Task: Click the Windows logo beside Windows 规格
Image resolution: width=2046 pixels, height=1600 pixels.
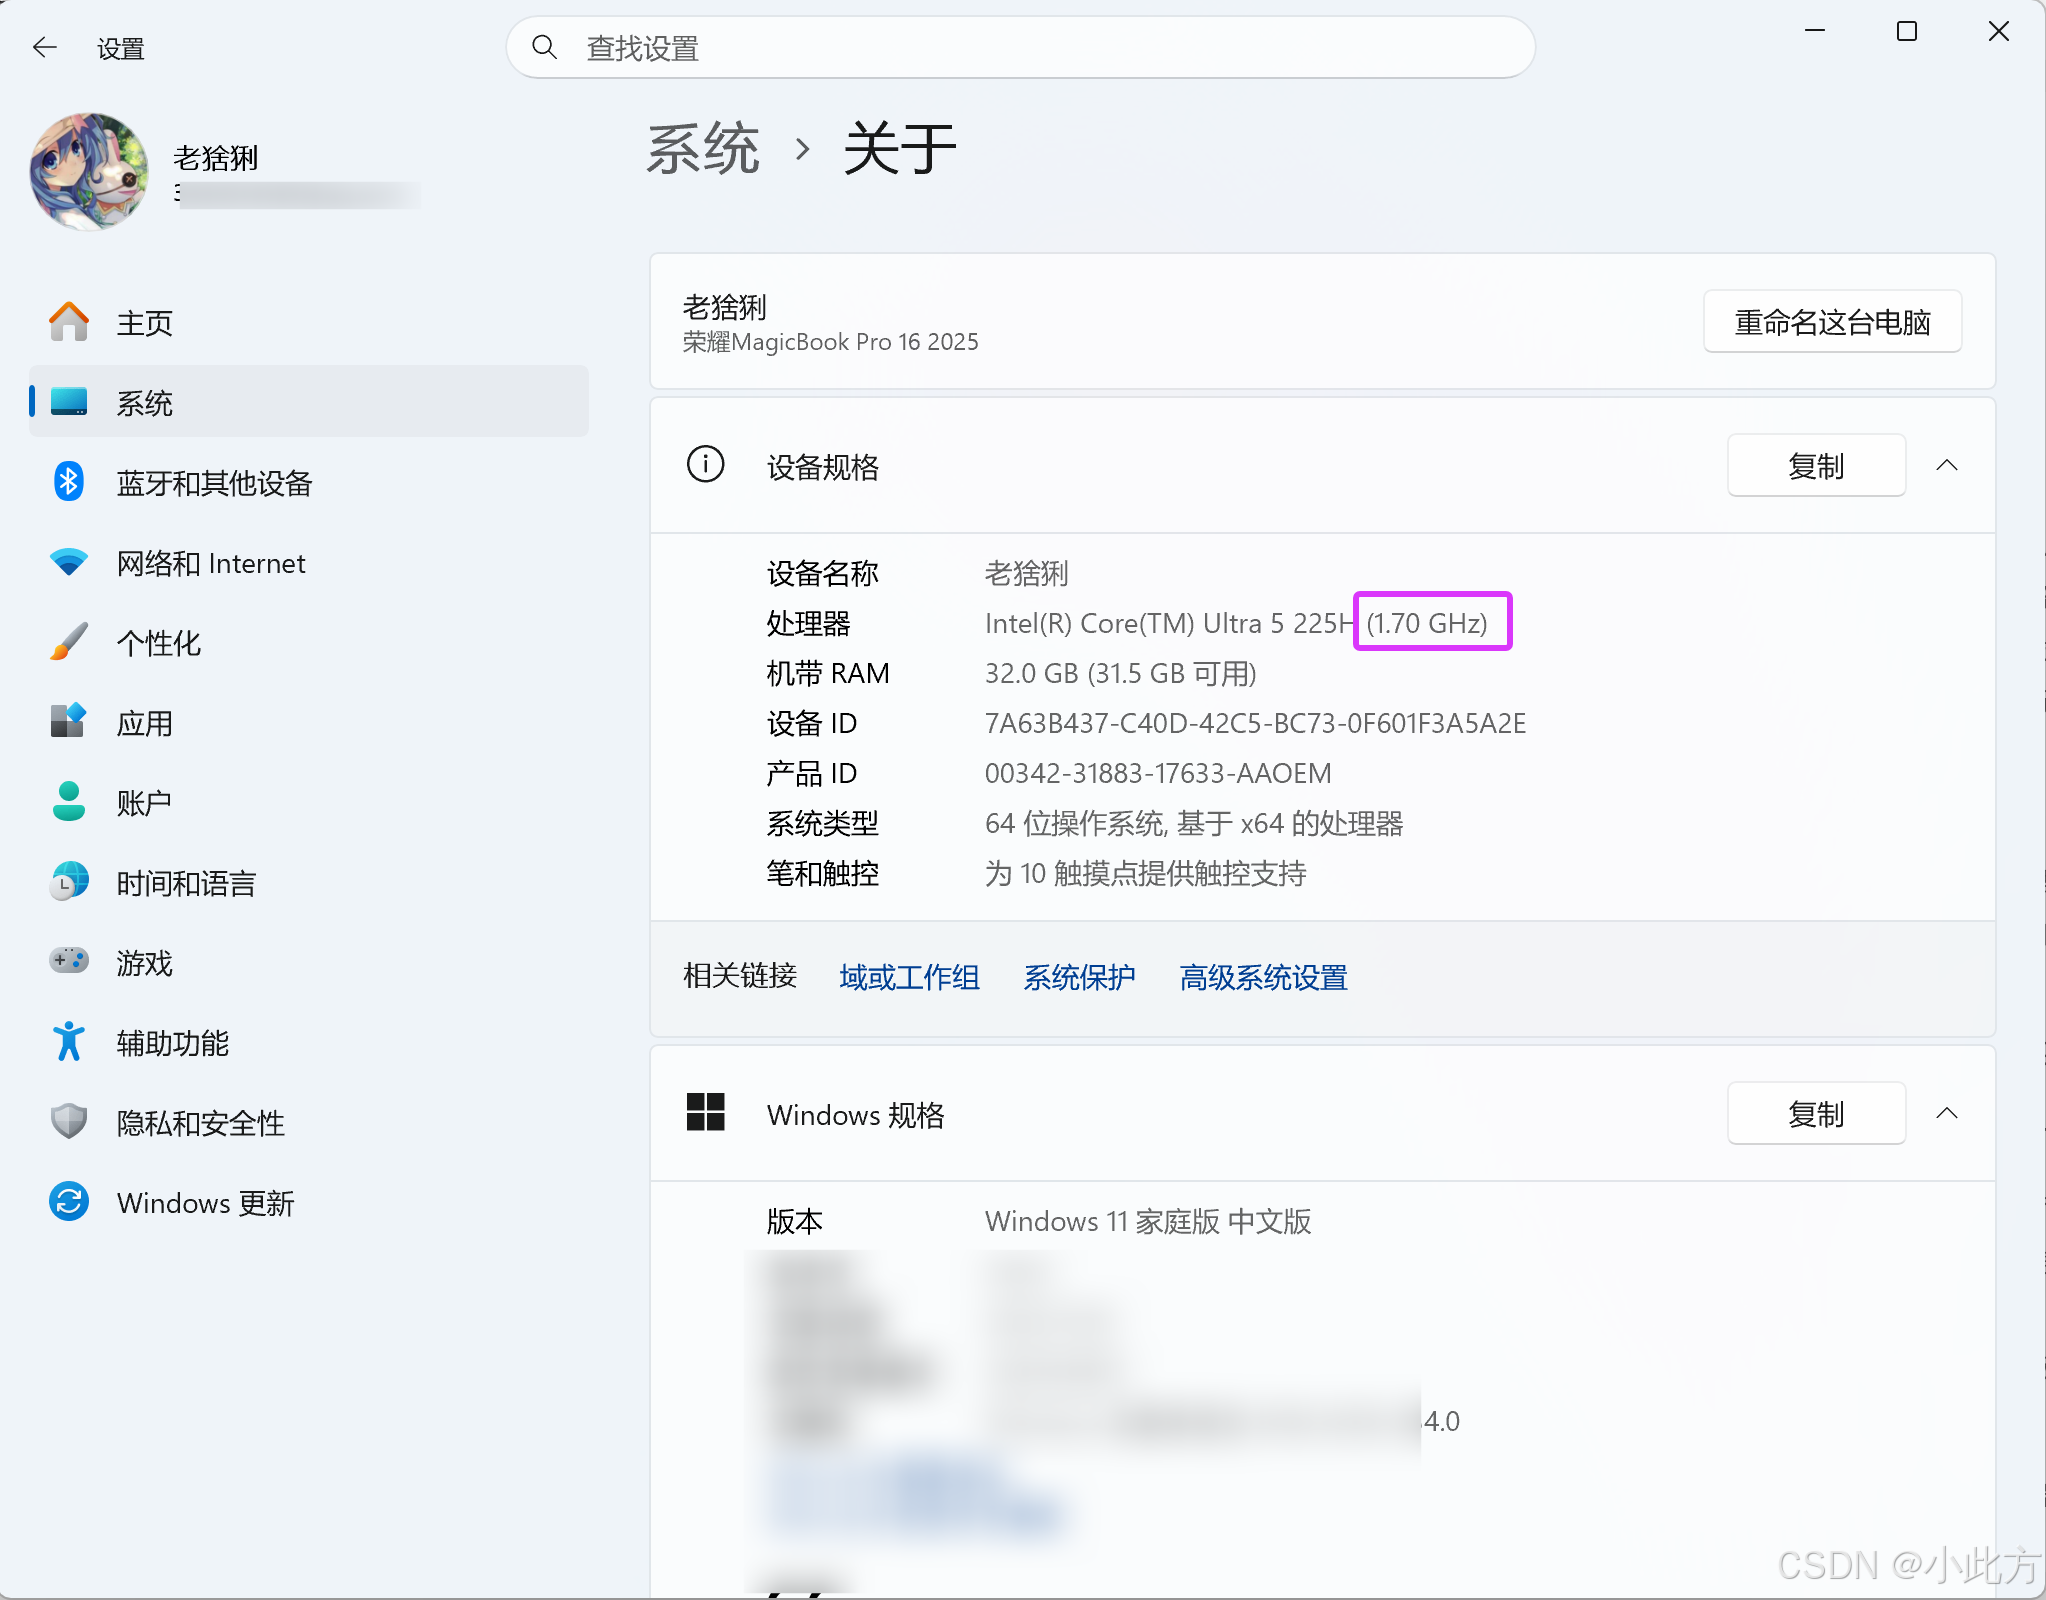Action: (x=705, y=1112)
